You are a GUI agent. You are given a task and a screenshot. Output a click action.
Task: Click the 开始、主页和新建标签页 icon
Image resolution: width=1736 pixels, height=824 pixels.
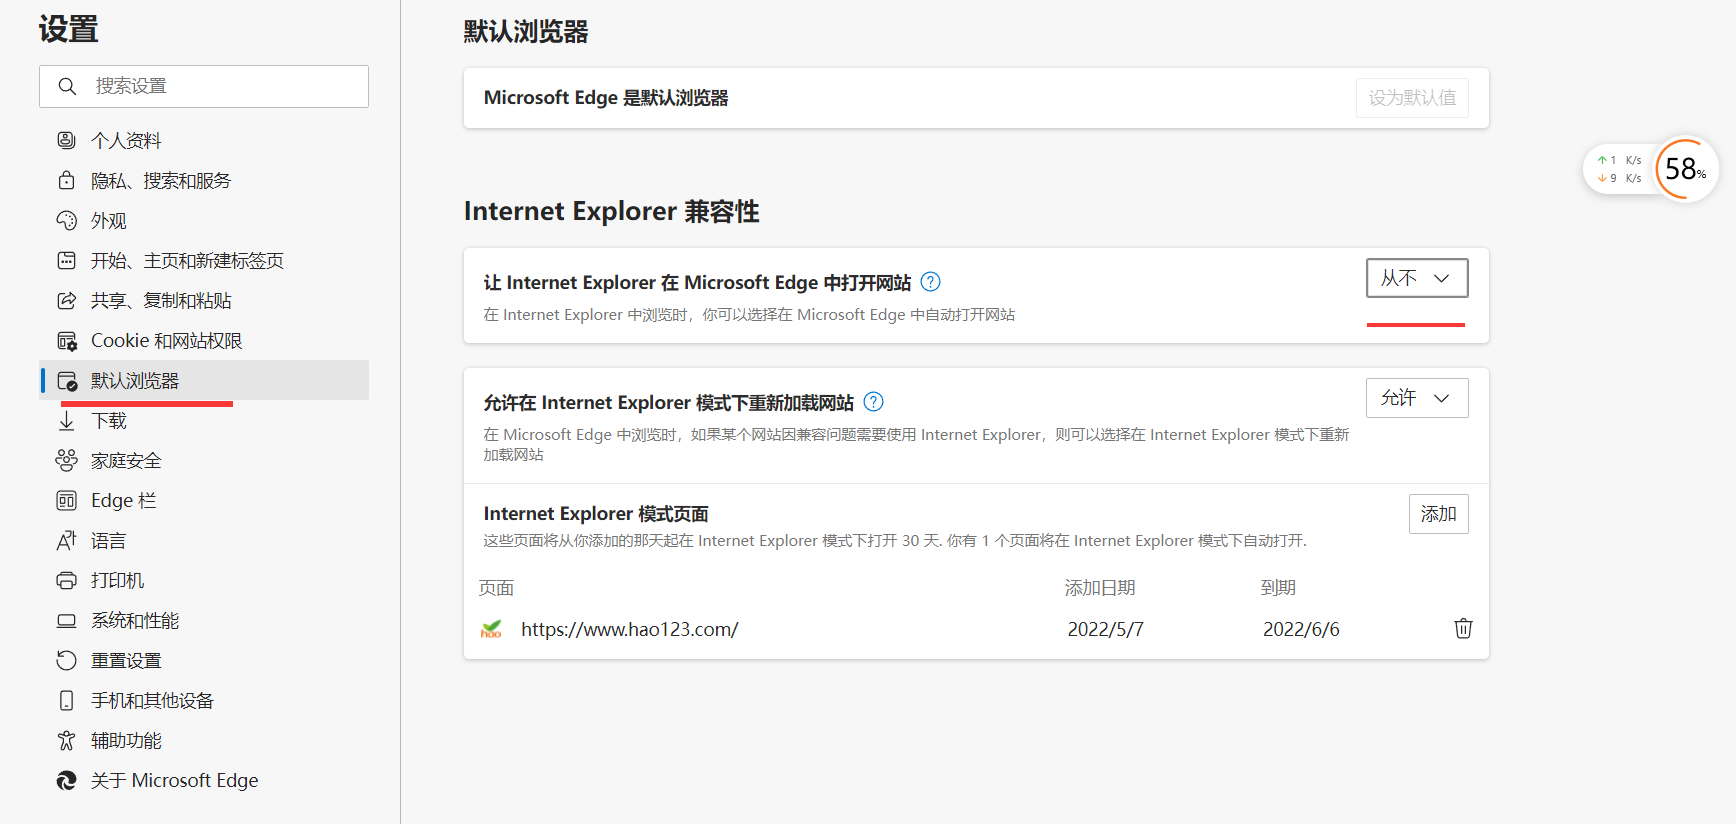66,260
